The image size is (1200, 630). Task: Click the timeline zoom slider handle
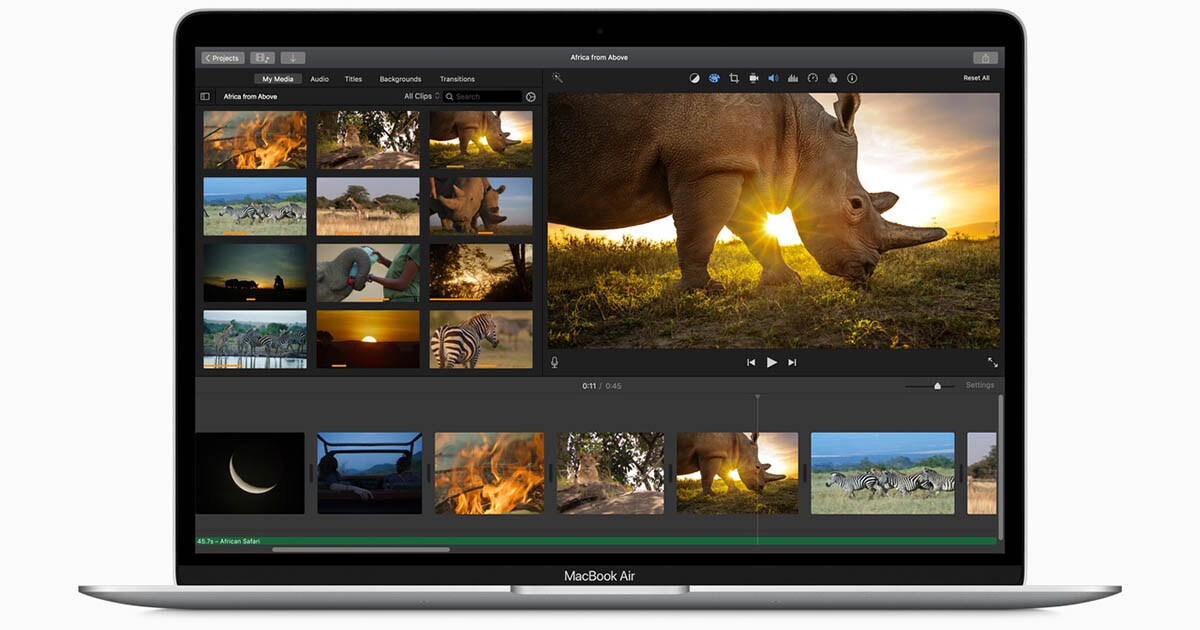937,385
